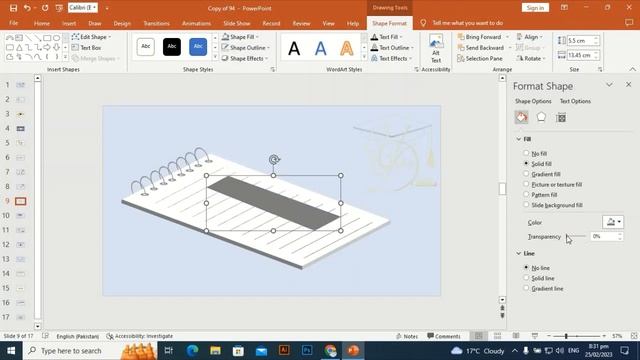Click the Transparency slider
640x360 pixels.
click(576, 236)
